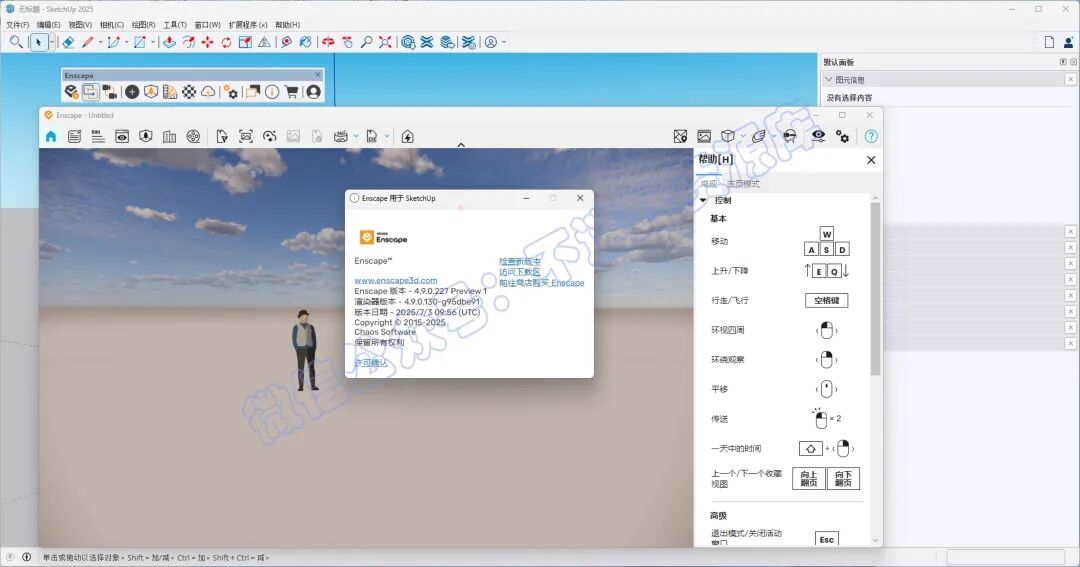Open the 编辑(E) menu

coord(48,25)
